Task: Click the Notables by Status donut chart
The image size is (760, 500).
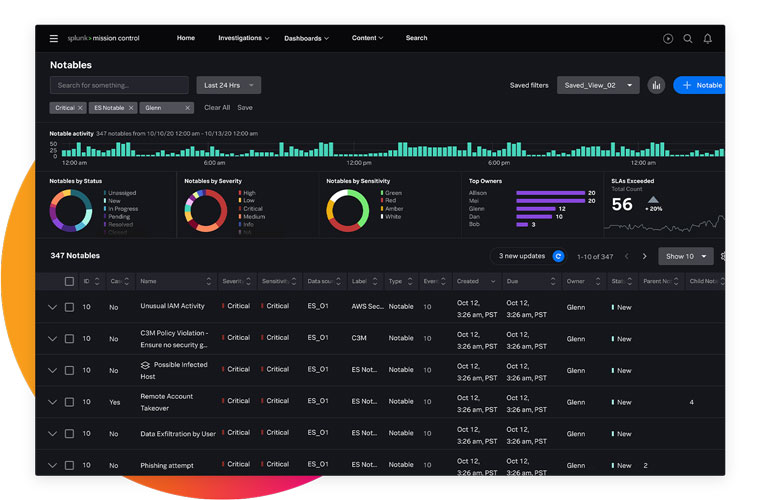Action: click(71, 210)
